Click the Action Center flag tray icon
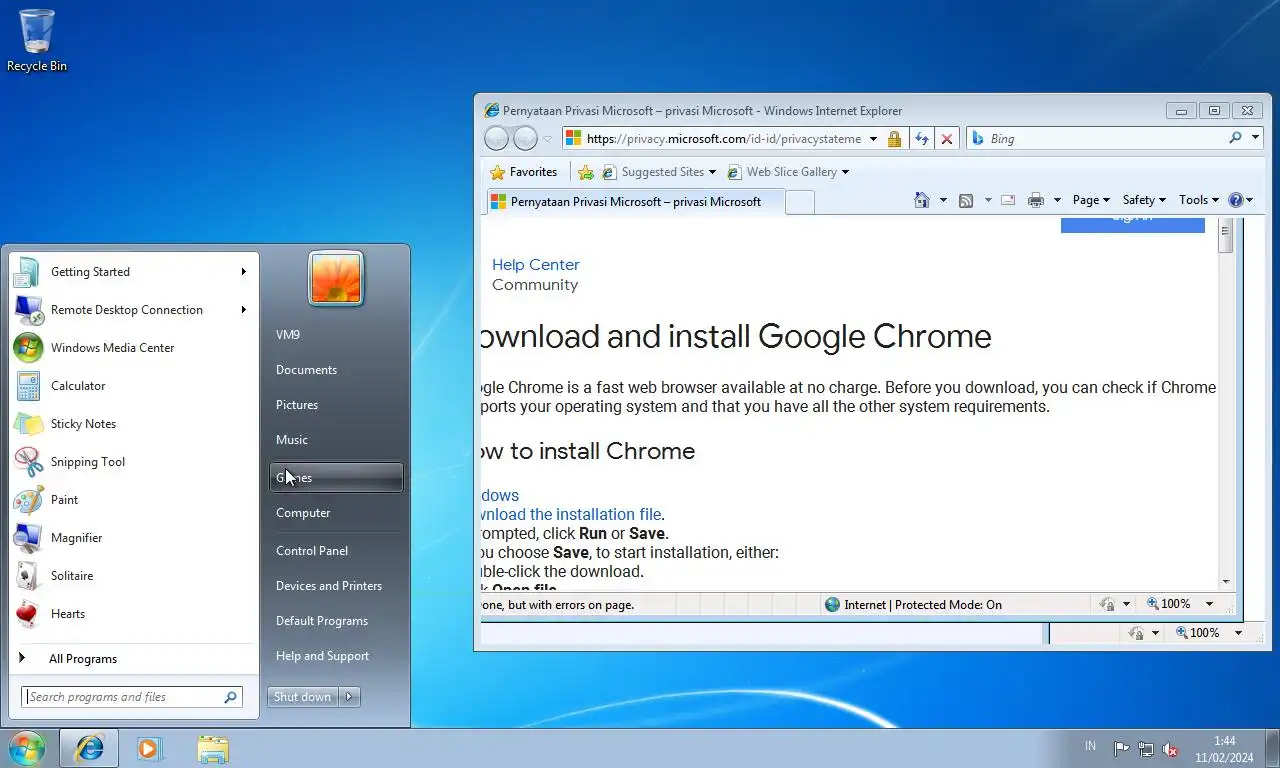Screen dimensions: 1280x768 [1121, 749]
